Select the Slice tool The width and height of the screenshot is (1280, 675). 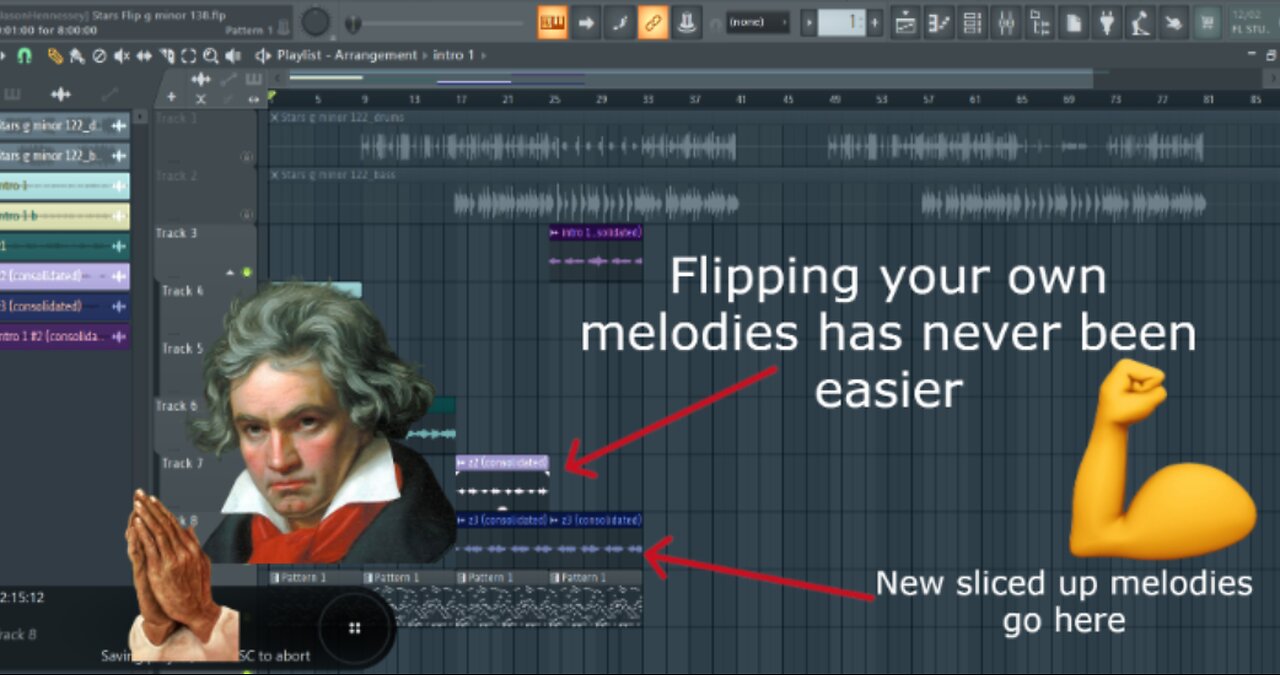pyautogui.click(x=167, y=56)
